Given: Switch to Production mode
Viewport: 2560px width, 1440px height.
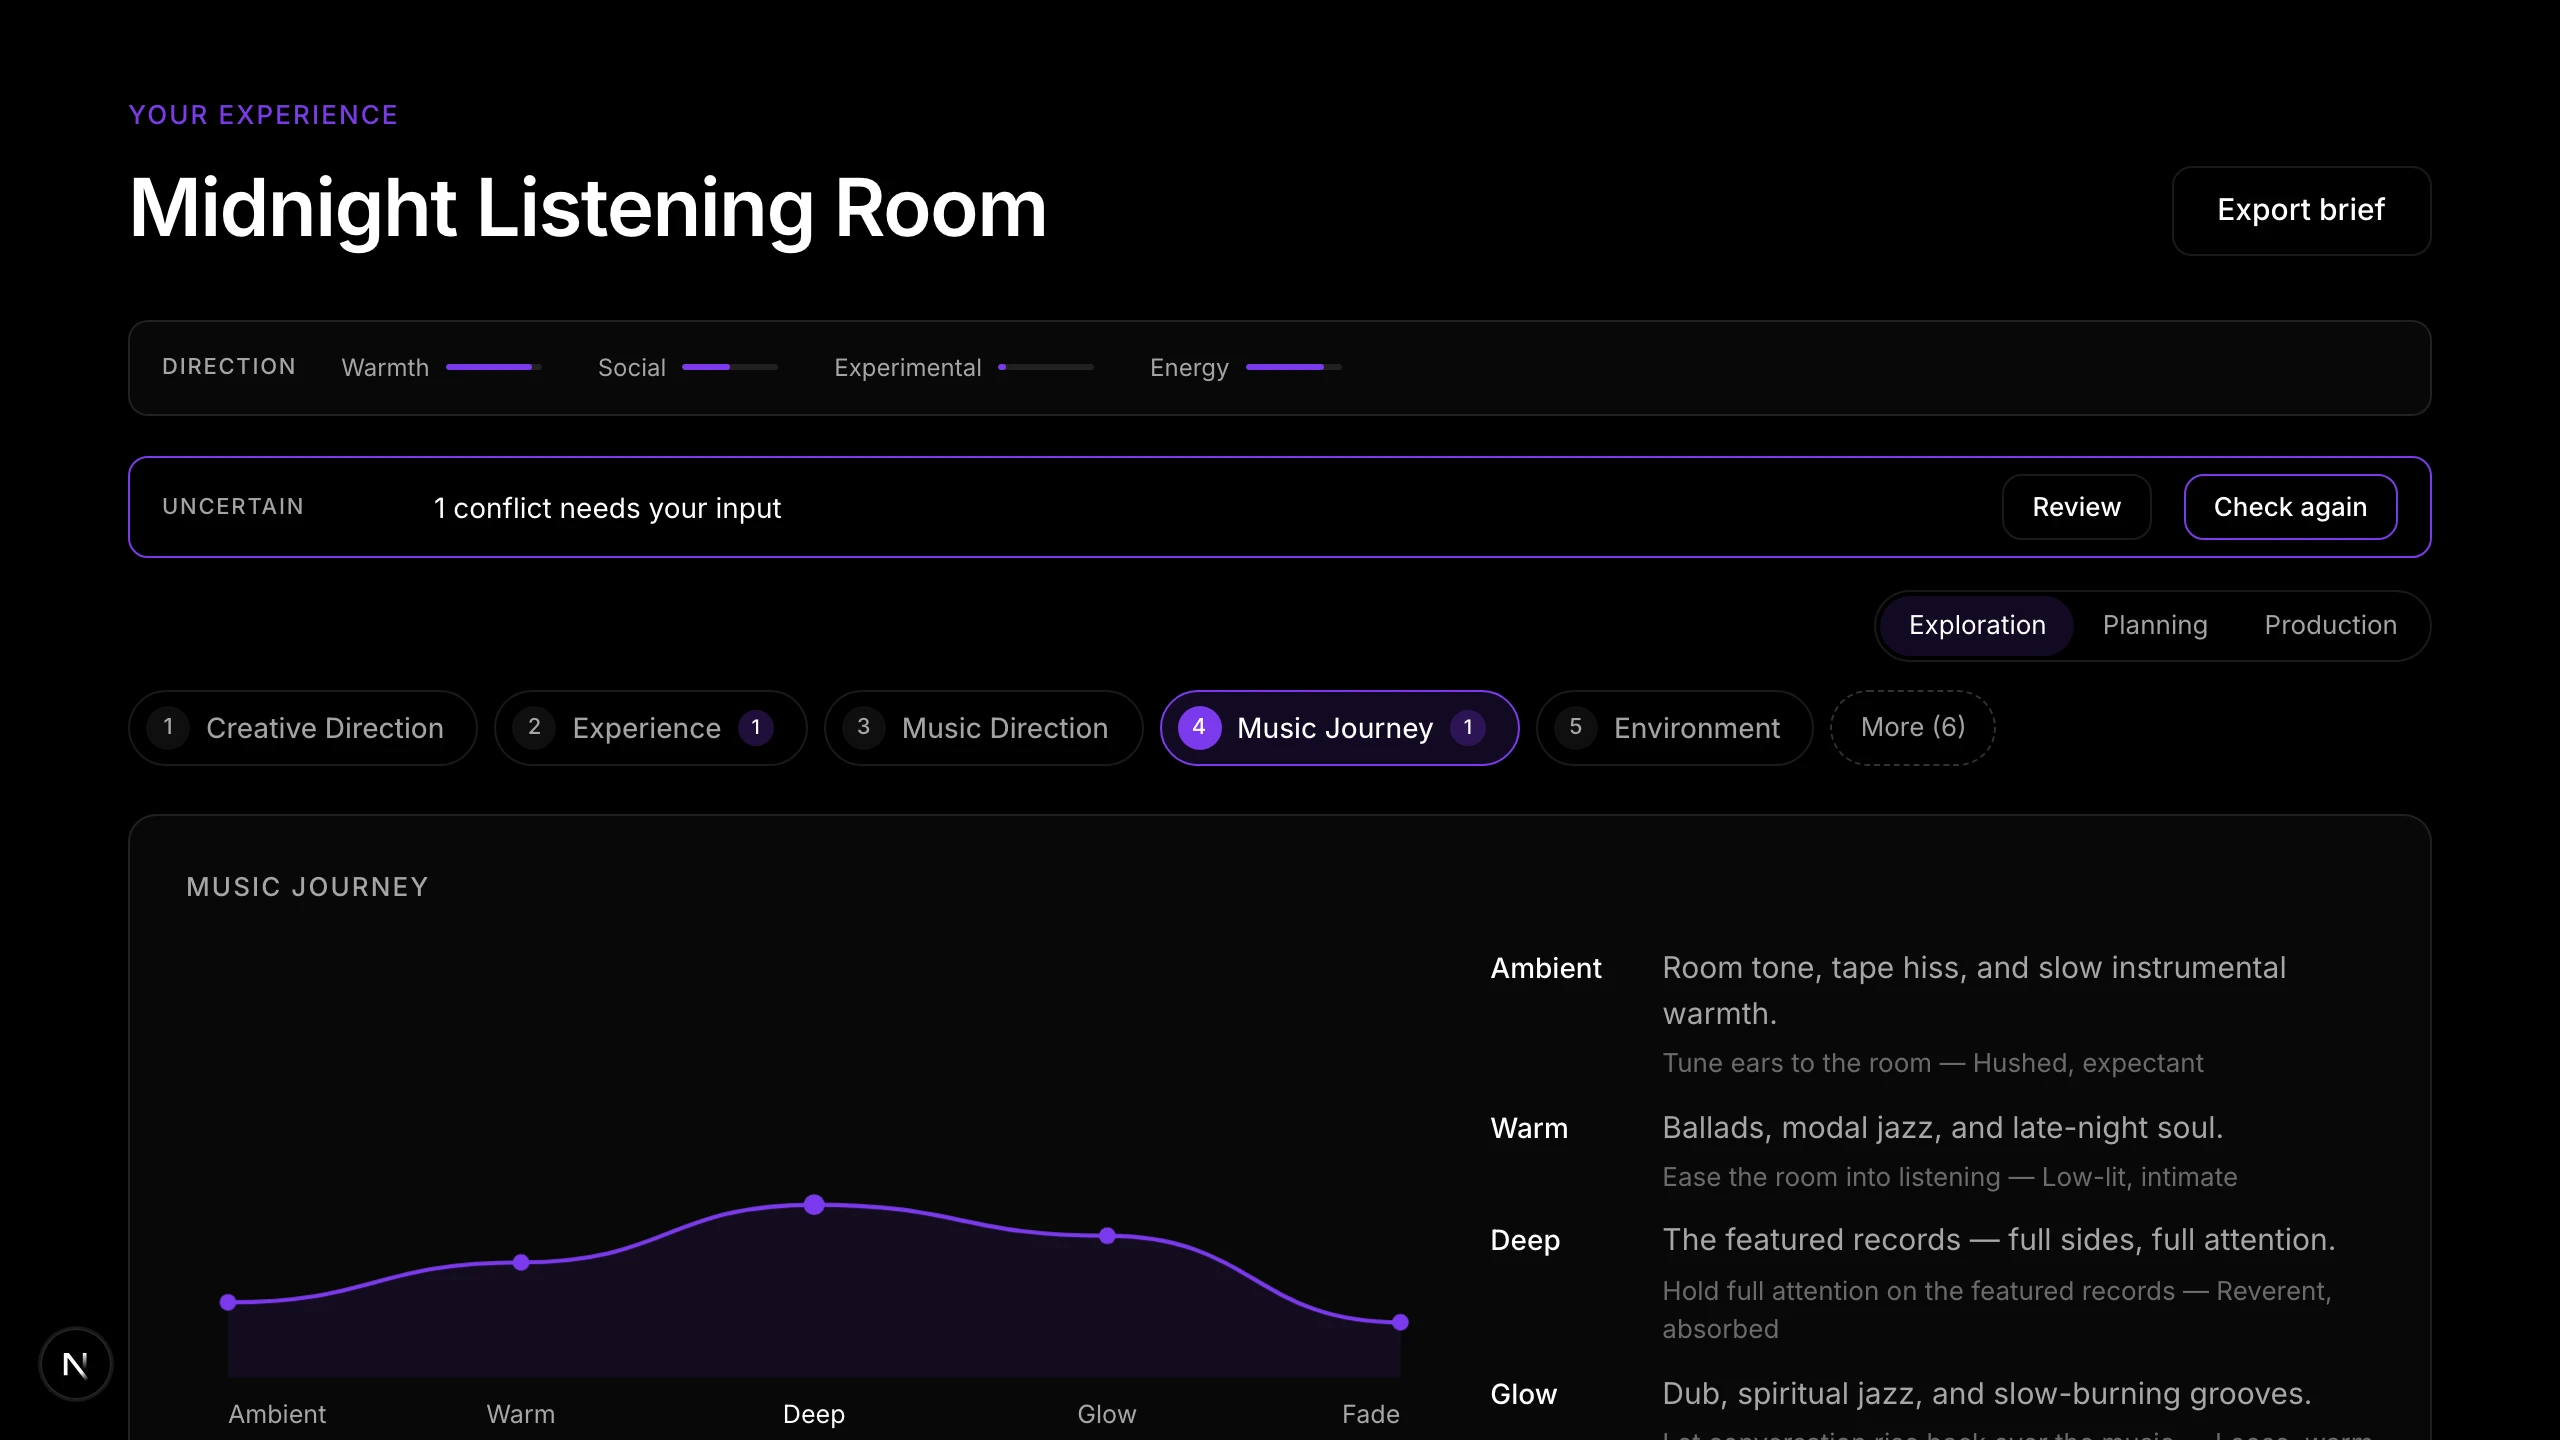Looking at the screenshot, I should pyautogui.click(x=2330, y=626).
